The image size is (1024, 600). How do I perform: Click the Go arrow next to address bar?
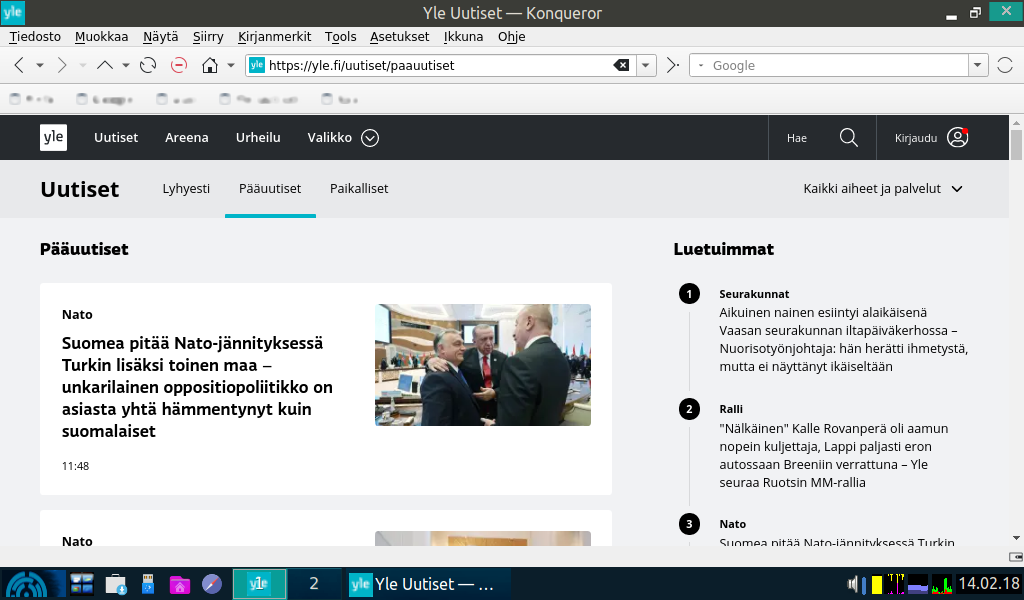[673, 65]
